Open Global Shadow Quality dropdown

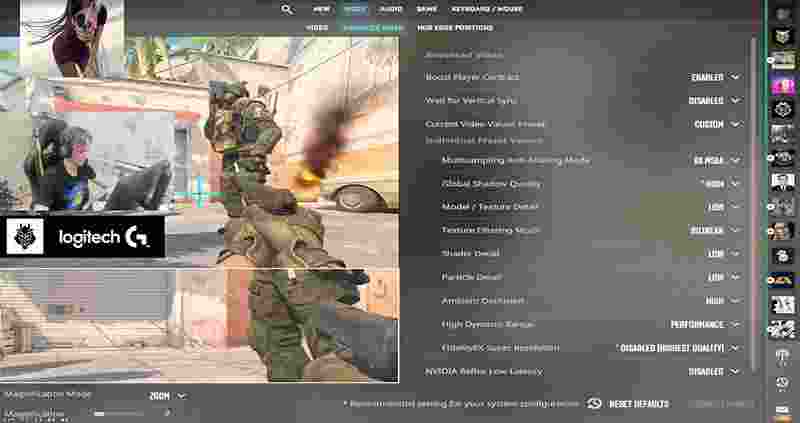[722, 184]
